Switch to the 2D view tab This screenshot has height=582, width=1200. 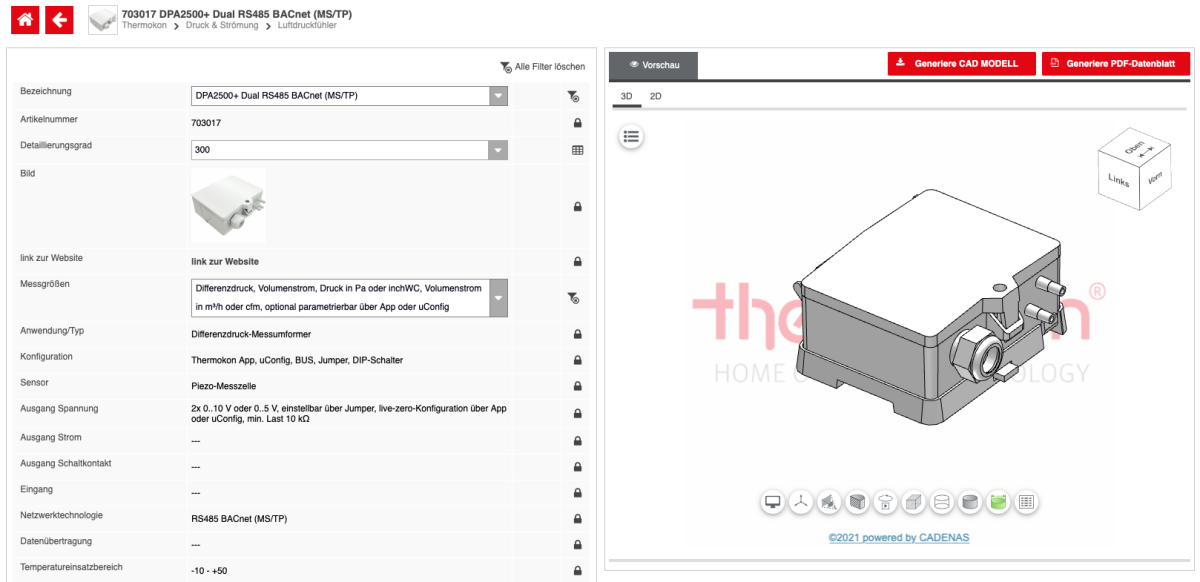click(656, 97)
